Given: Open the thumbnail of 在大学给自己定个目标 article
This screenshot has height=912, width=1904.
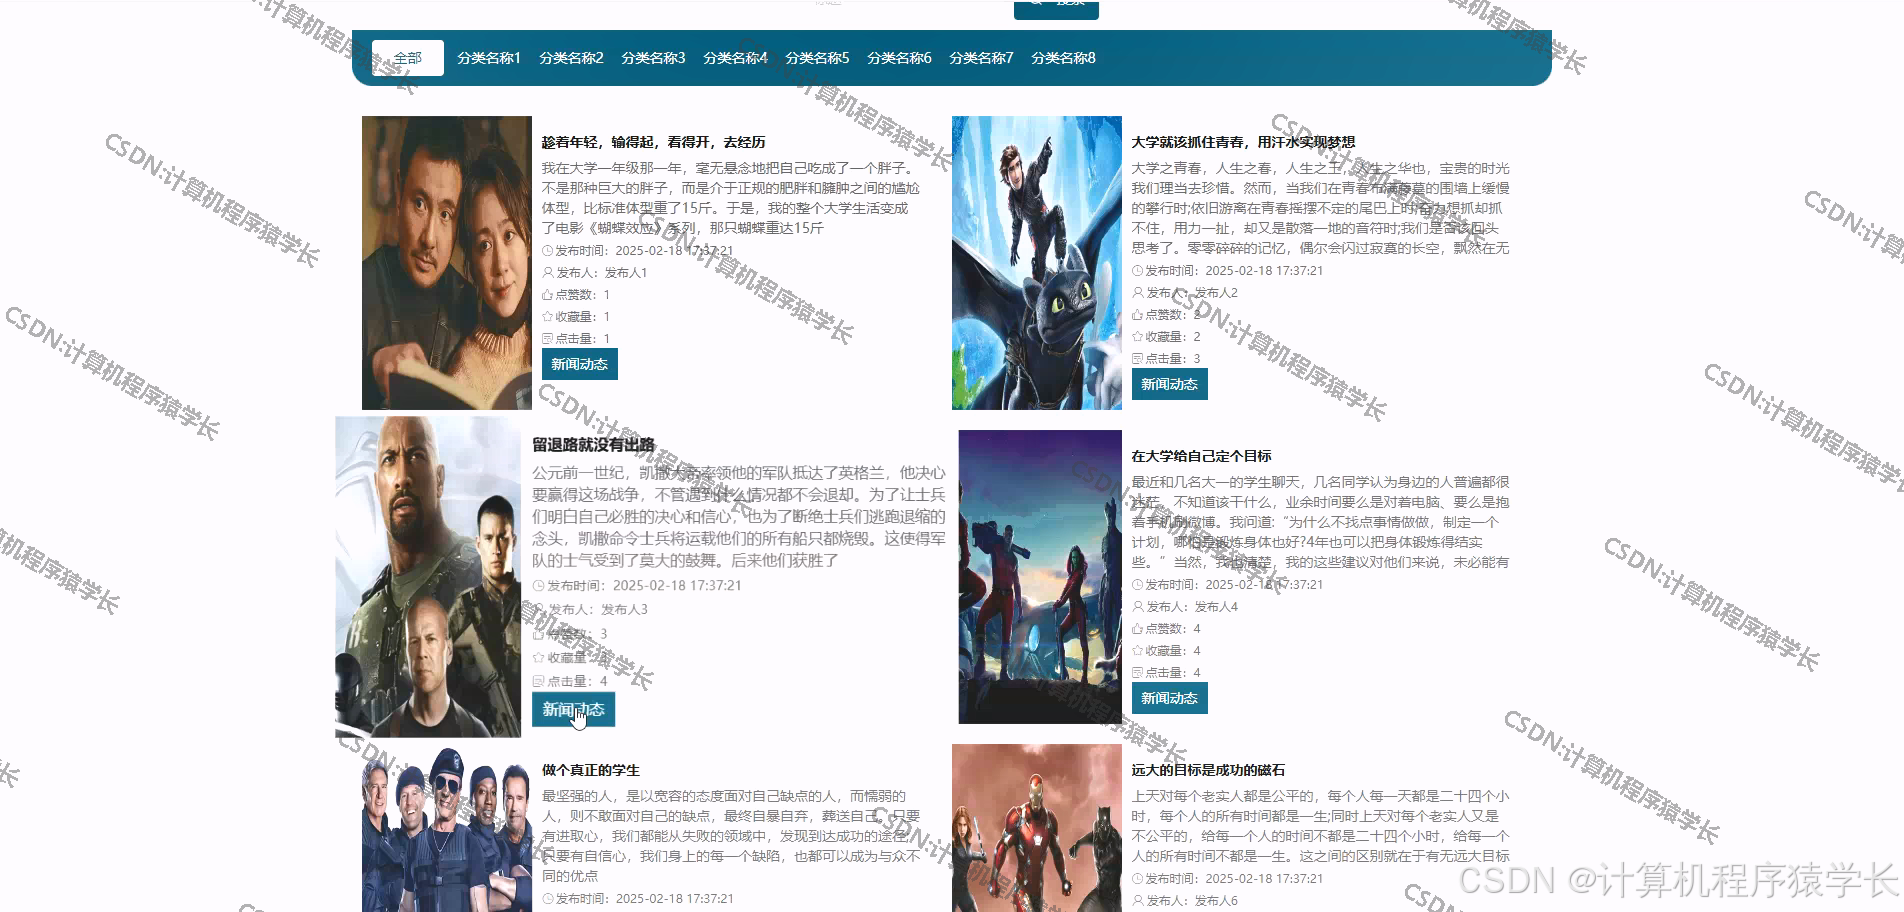Looking at the screenshot, I should (x=1040, y=577).
